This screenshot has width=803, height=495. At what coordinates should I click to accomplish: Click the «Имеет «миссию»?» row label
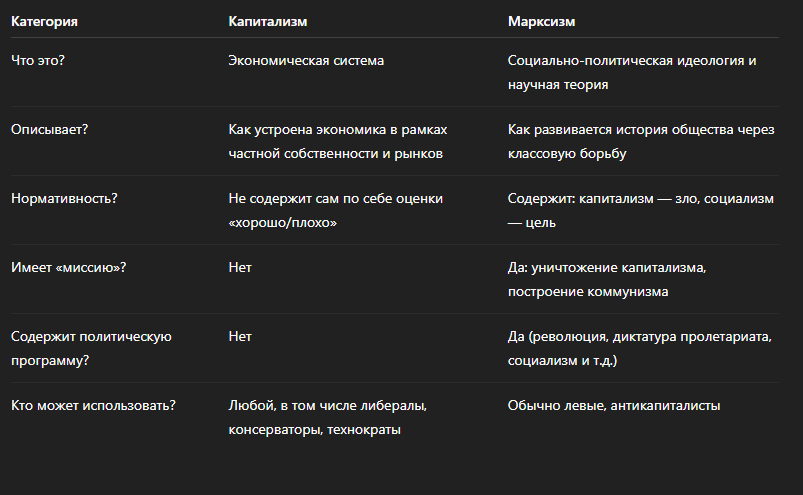75,267
